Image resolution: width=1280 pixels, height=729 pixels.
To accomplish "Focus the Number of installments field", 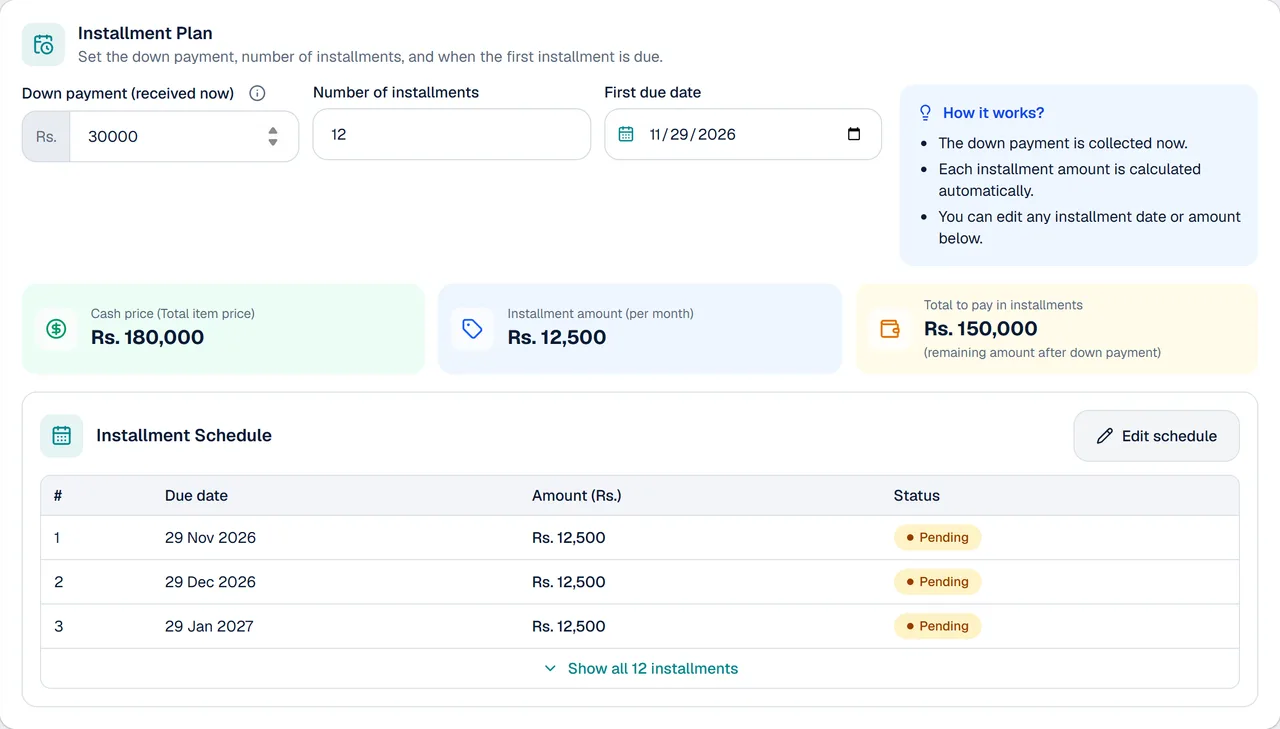I will (x=452, y=134).
